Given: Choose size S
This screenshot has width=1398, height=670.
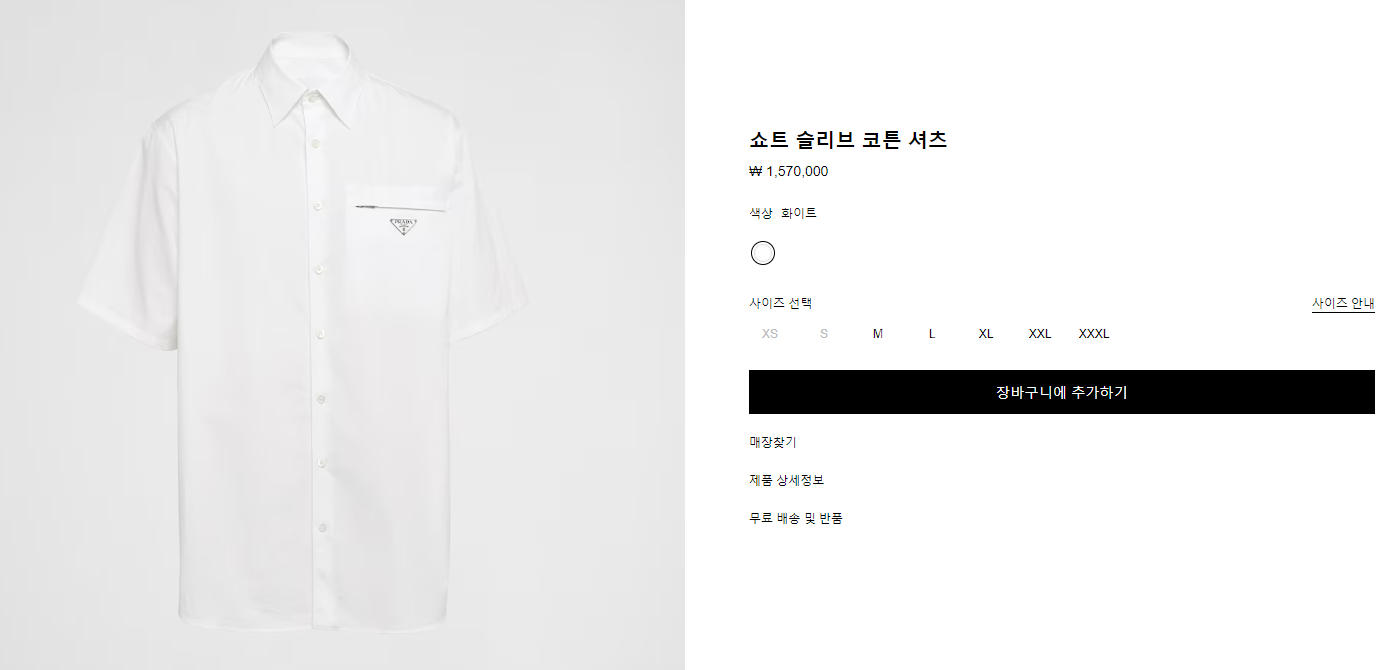Looking at the screenshot, I should point(824,334).
